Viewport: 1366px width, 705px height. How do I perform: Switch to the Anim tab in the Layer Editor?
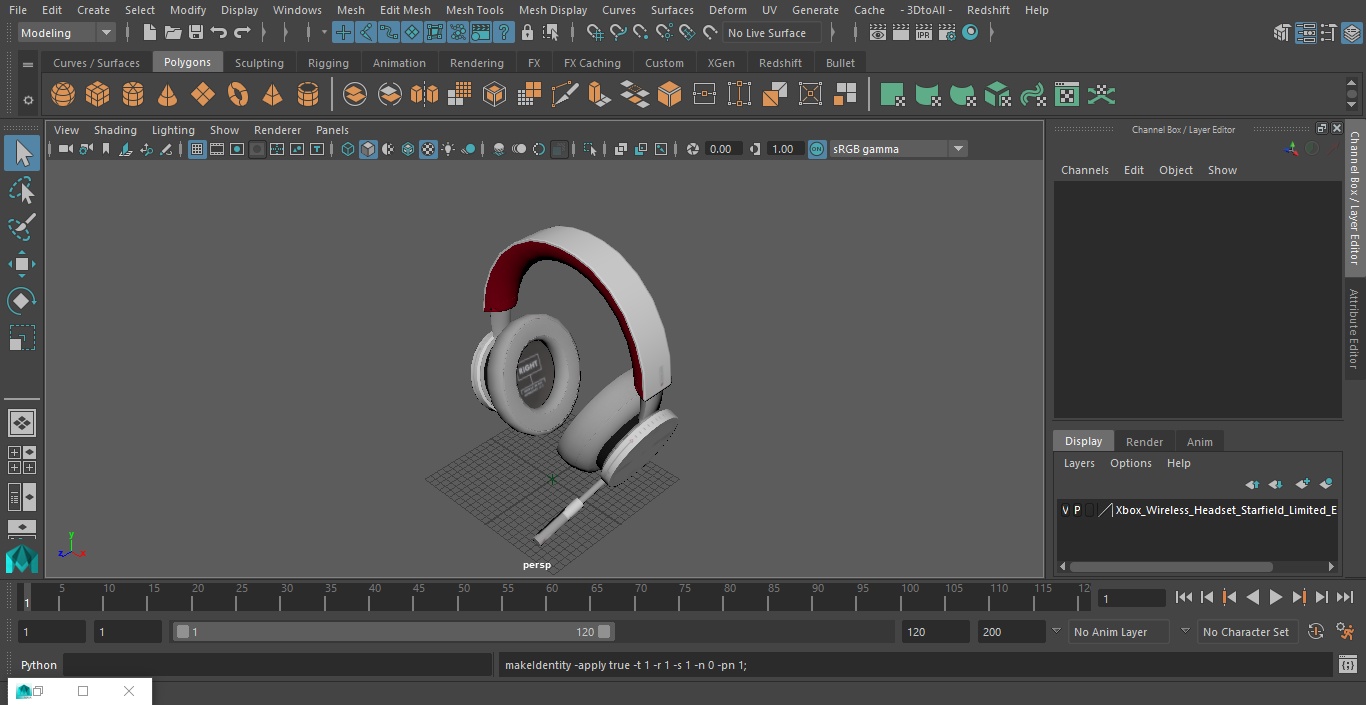1199,442
